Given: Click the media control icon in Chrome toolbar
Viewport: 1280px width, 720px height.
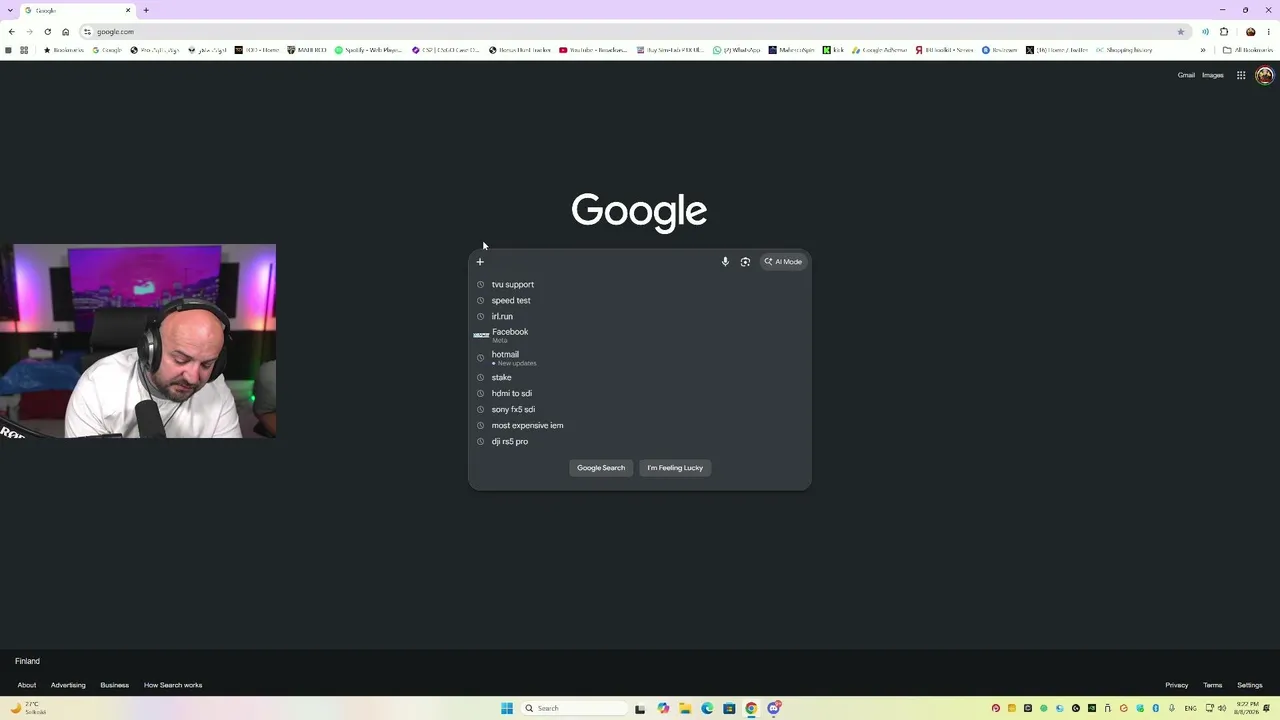Looking at the screenshot, I should [1205, 32].
